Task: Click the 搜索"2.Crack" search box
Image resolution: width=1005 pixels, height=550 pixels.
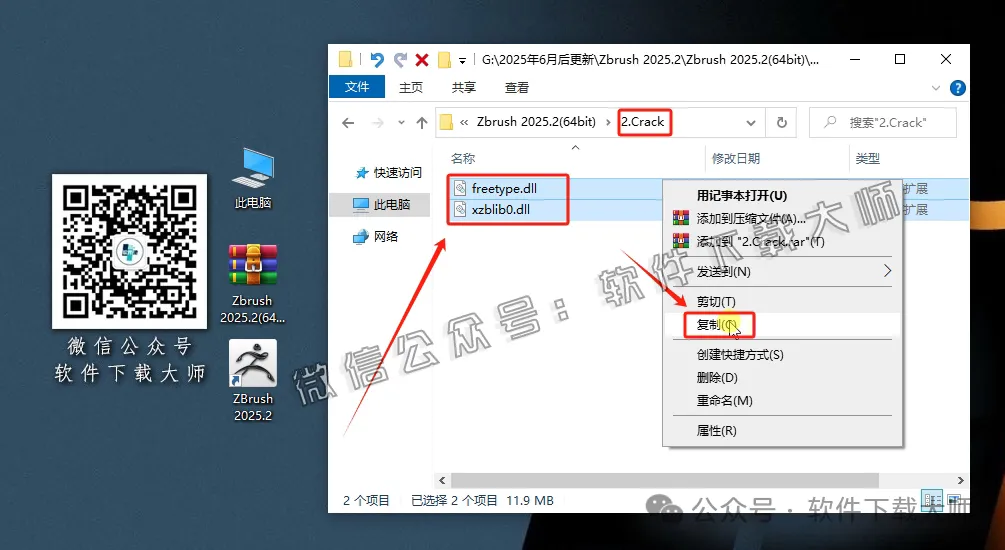Action: click(883, 122)
